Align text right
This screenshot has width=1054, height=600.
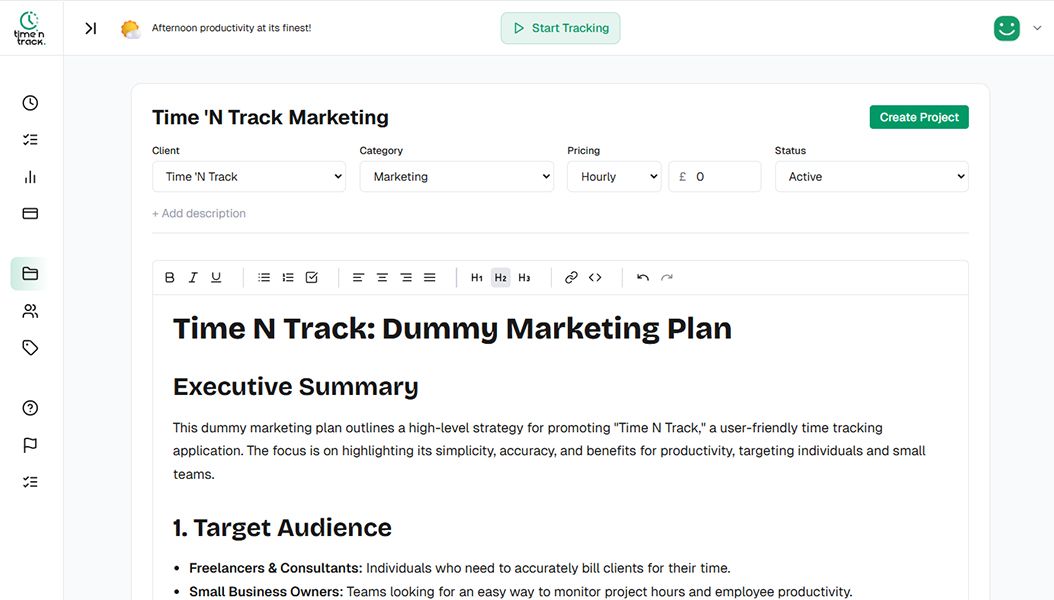tap(406, 277)
